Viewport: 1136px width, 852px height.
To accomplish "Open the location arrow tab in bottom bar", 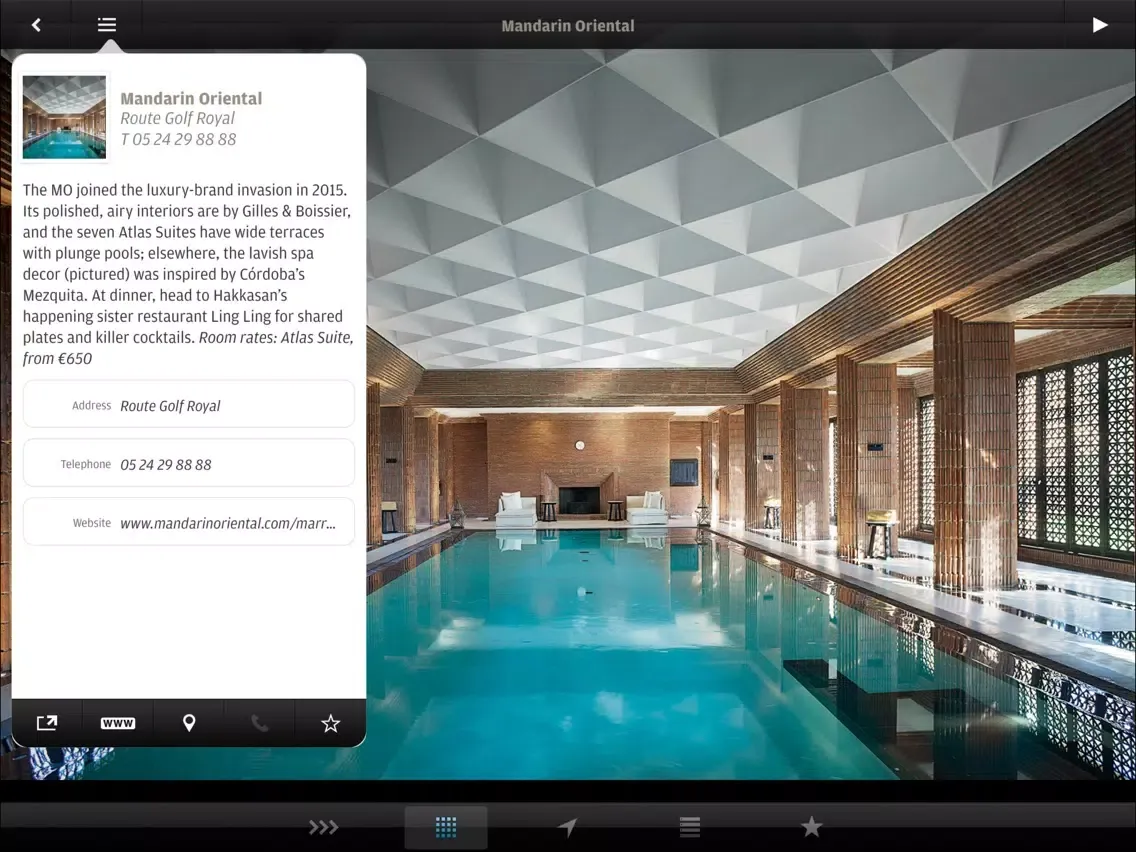I will pyautogui.click(x=567, y=827).
